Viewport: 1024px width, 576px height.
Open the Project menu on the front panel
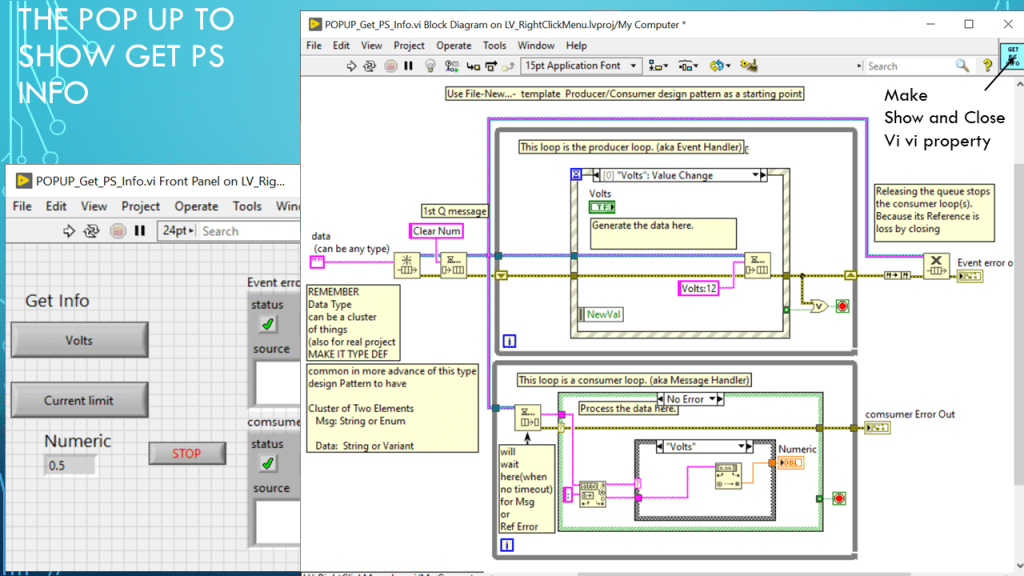(140, 206)
